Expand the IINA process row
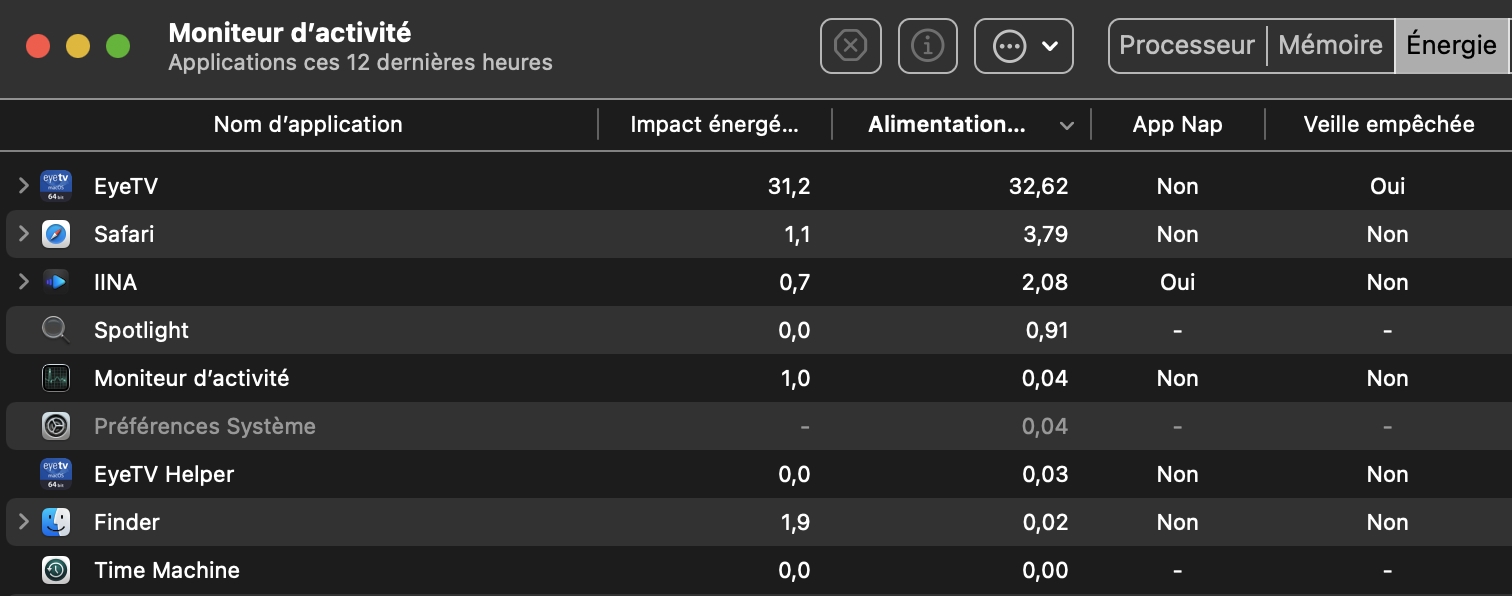 24,282
